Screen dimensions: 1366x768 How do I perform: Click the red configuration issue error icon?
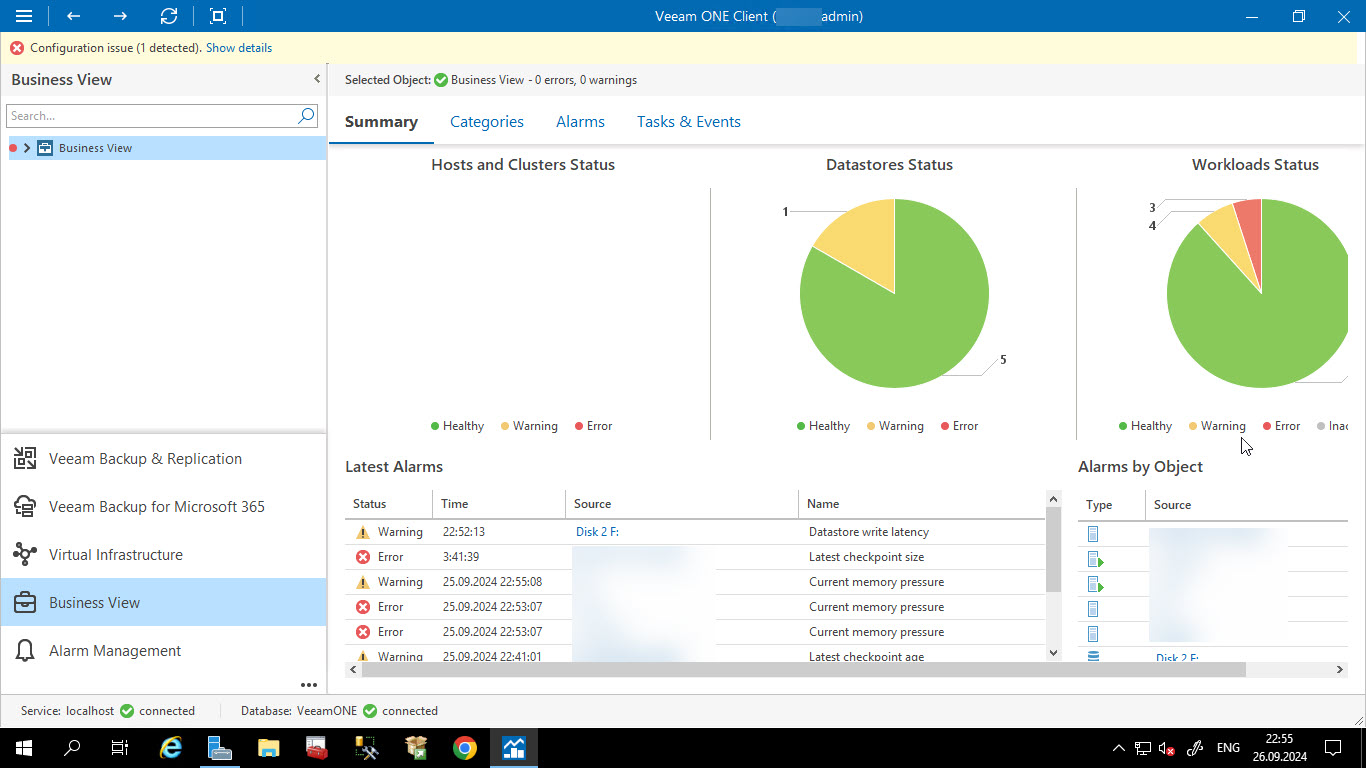[x=17, y=48]
